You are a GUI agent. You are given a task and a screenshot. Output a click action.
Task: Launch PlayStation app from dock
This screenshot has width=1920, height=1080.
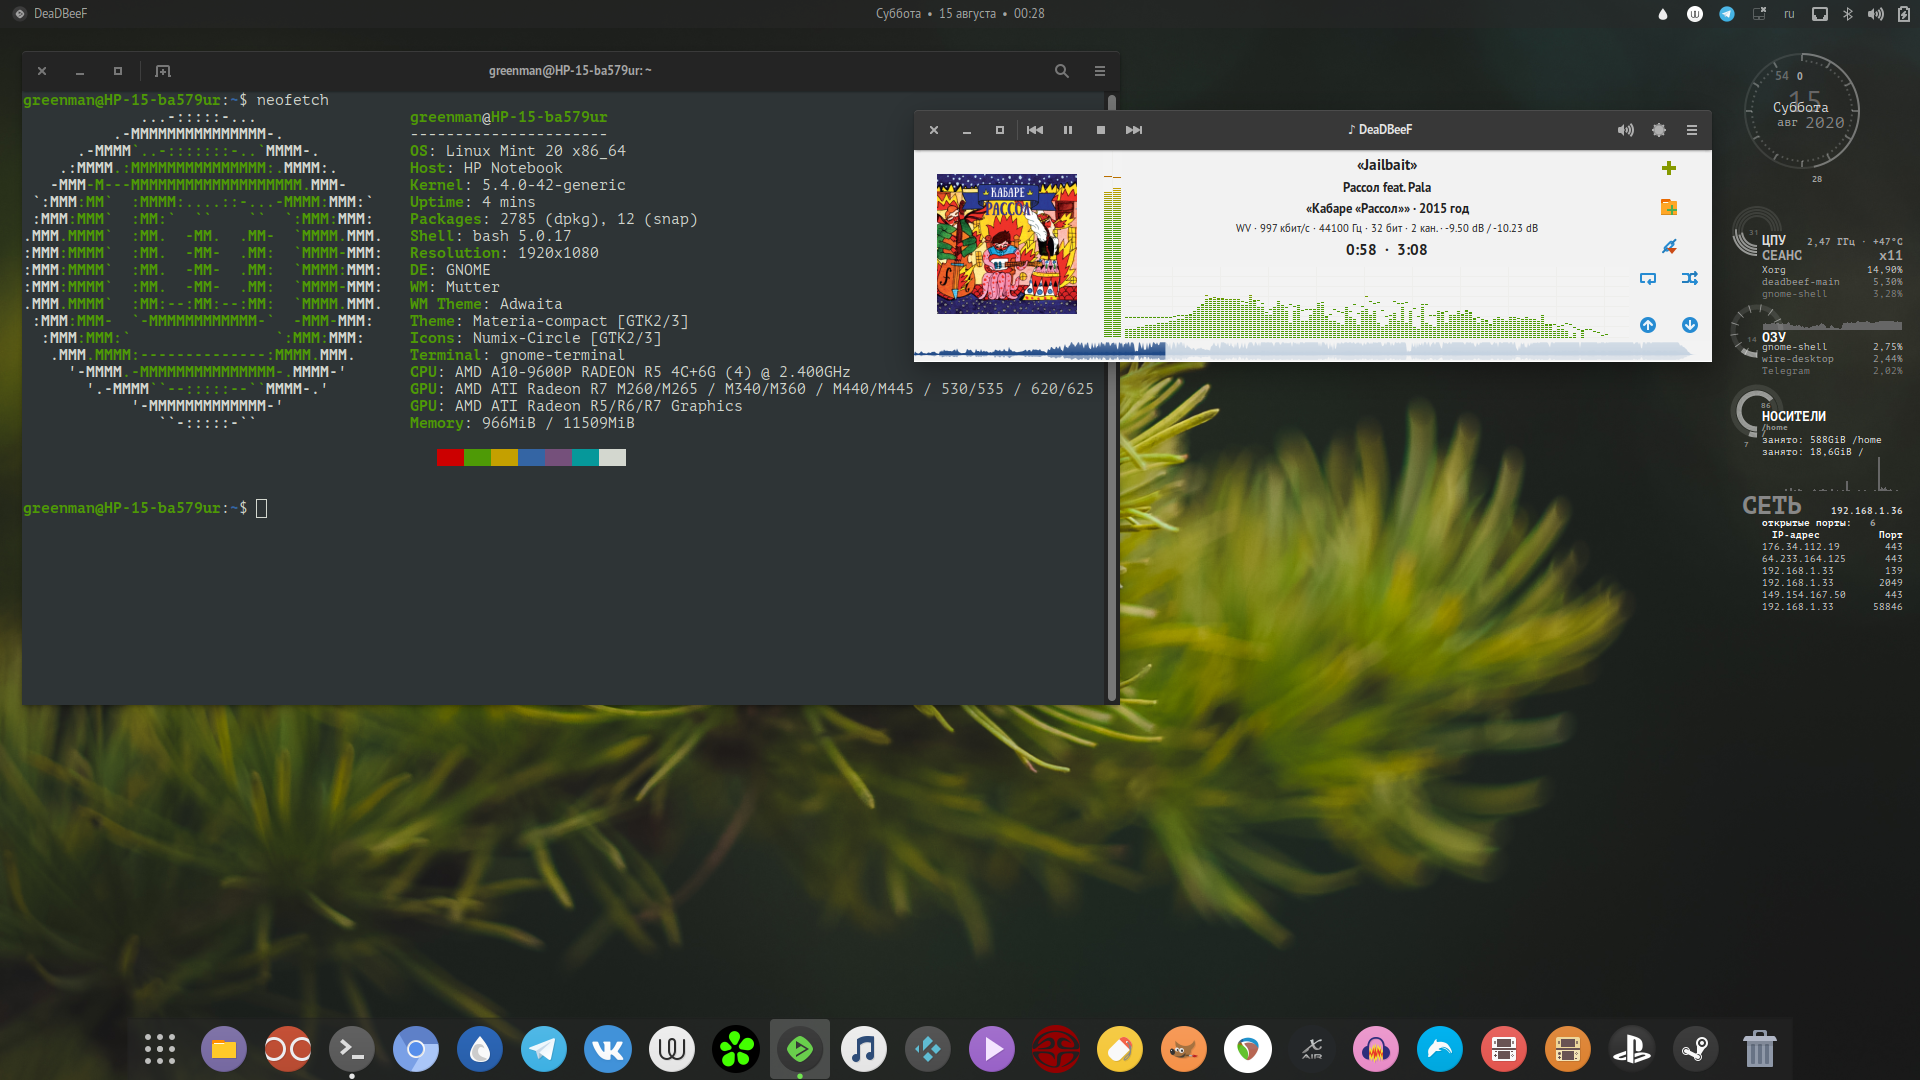coord(1632,1049)
